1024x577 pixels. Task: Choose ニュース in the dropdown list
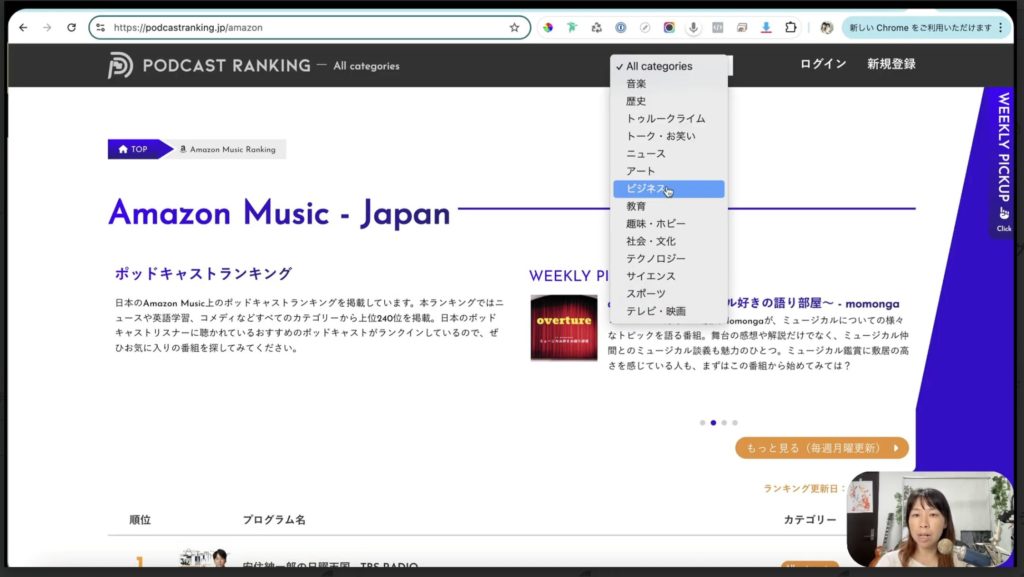(x=646, y=154)
